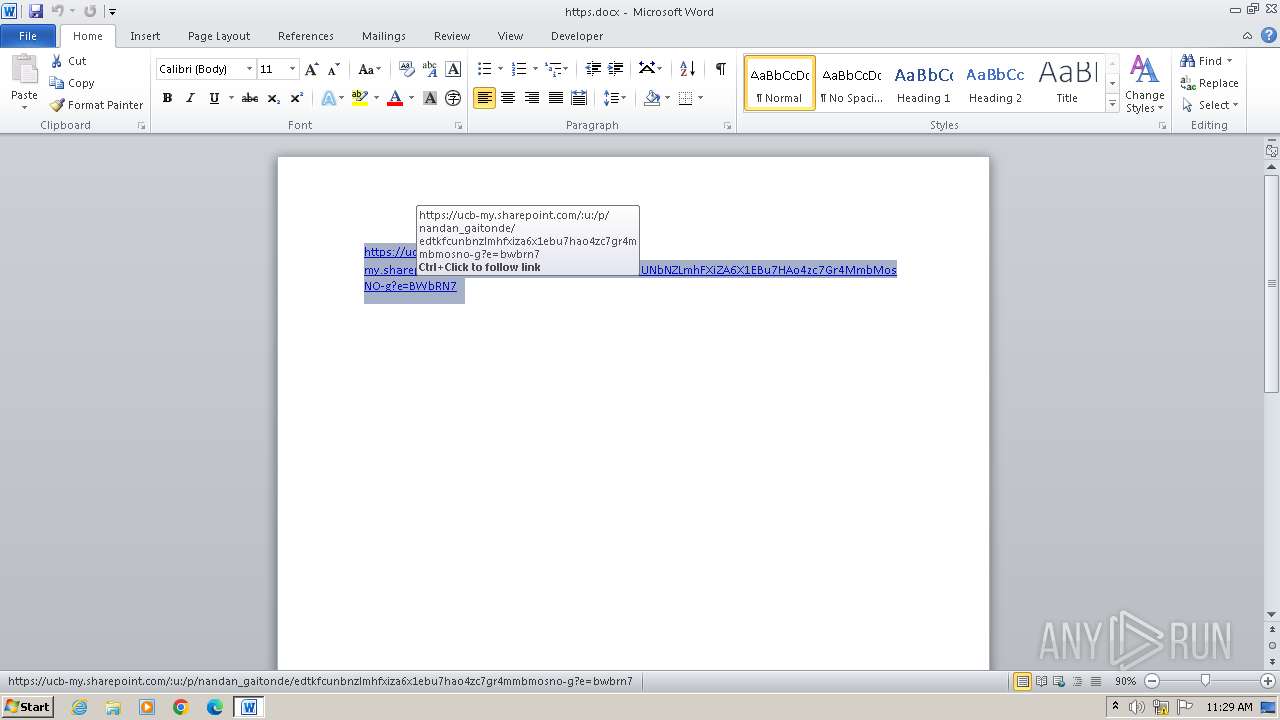Open the font name dropdown
Image resolution: width=1280 pixels, height=720 pixels.
tap(249, 69)
